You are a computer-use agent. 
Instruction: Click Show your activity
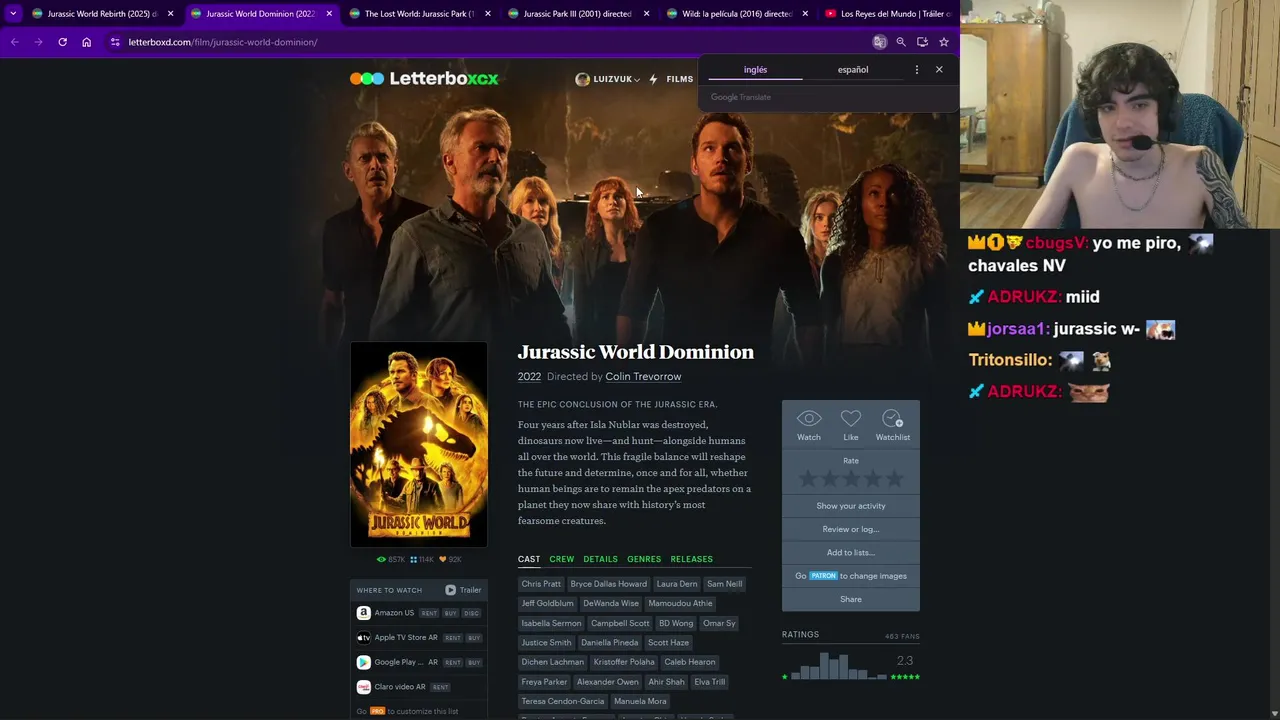point(851,506)
